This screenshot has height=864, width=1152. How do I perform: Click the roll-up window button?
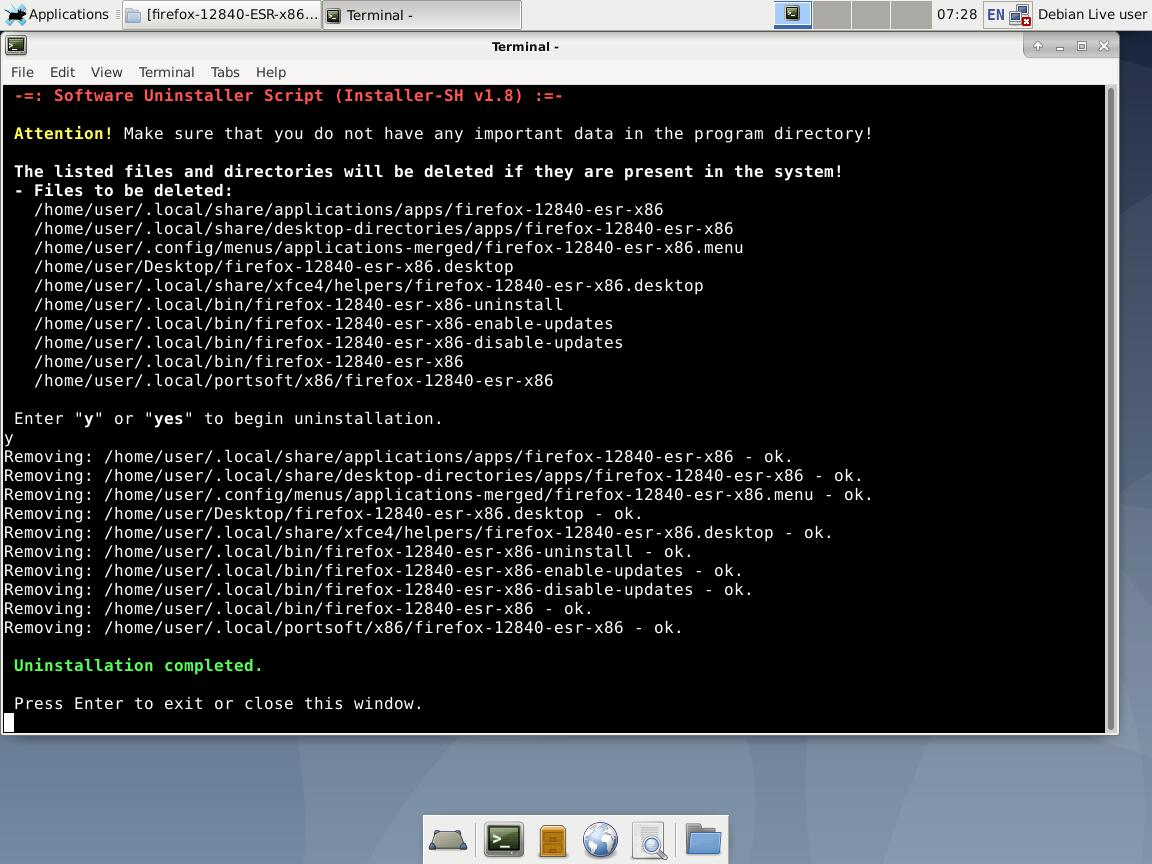click(x=1037, y=46)
